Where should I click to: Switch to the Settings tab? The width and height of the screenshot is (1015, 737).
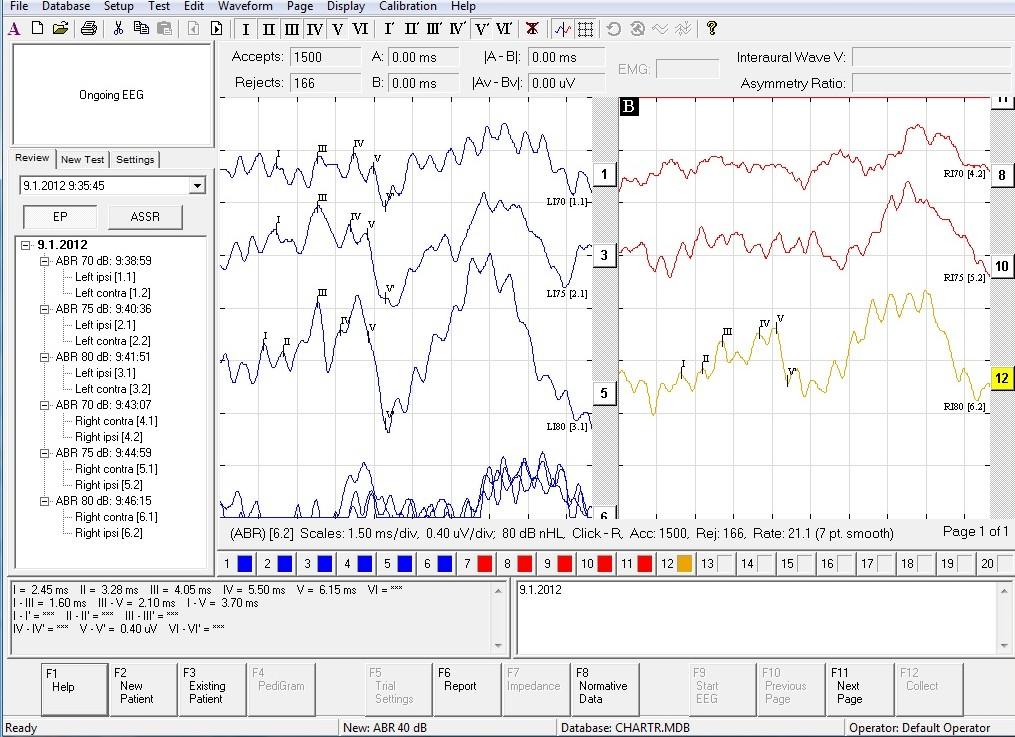point(135,159)
